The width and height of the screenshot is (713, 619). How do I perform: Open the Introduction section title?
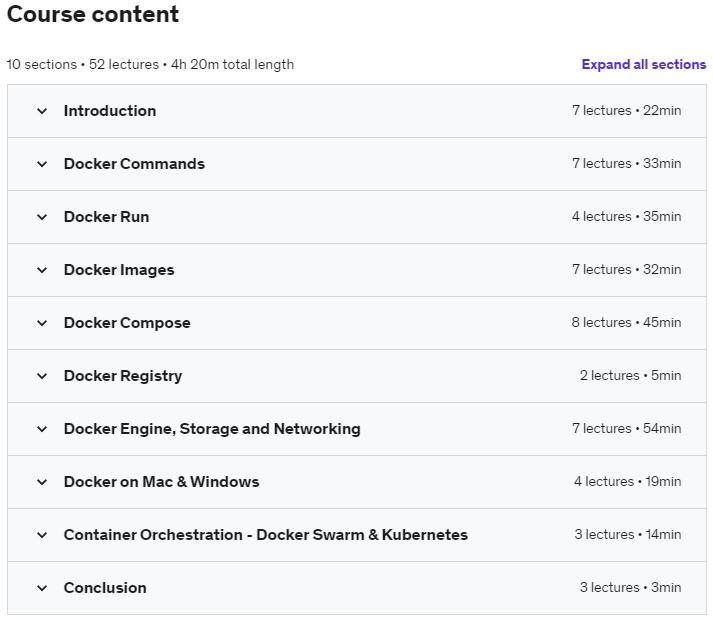pyautogui.click(x=110, y=111)
